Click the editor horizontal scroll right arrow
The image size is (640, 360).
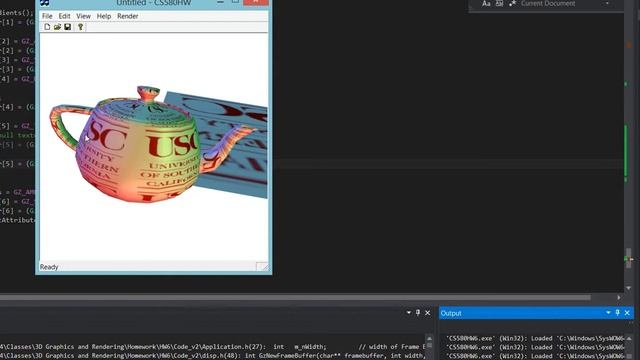pyautogui.click(x=619, y=298)
